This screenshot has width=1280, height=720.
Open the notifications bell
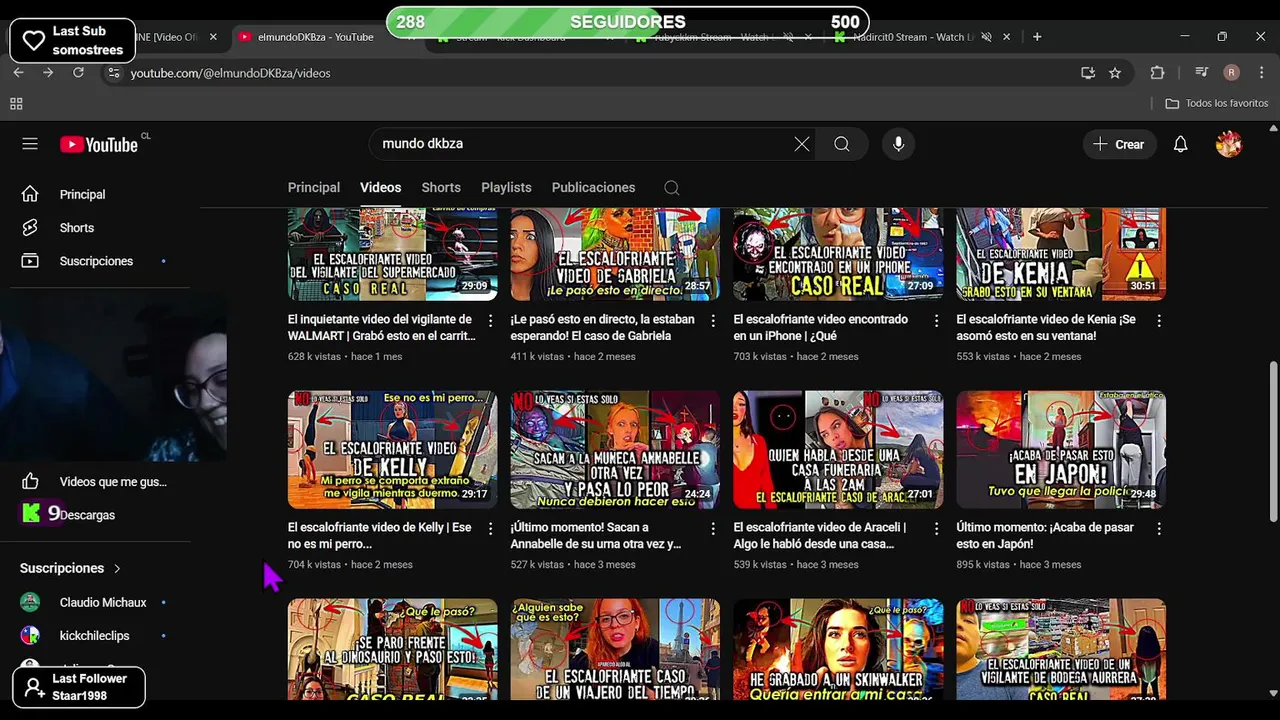(x=1180, y=144)
